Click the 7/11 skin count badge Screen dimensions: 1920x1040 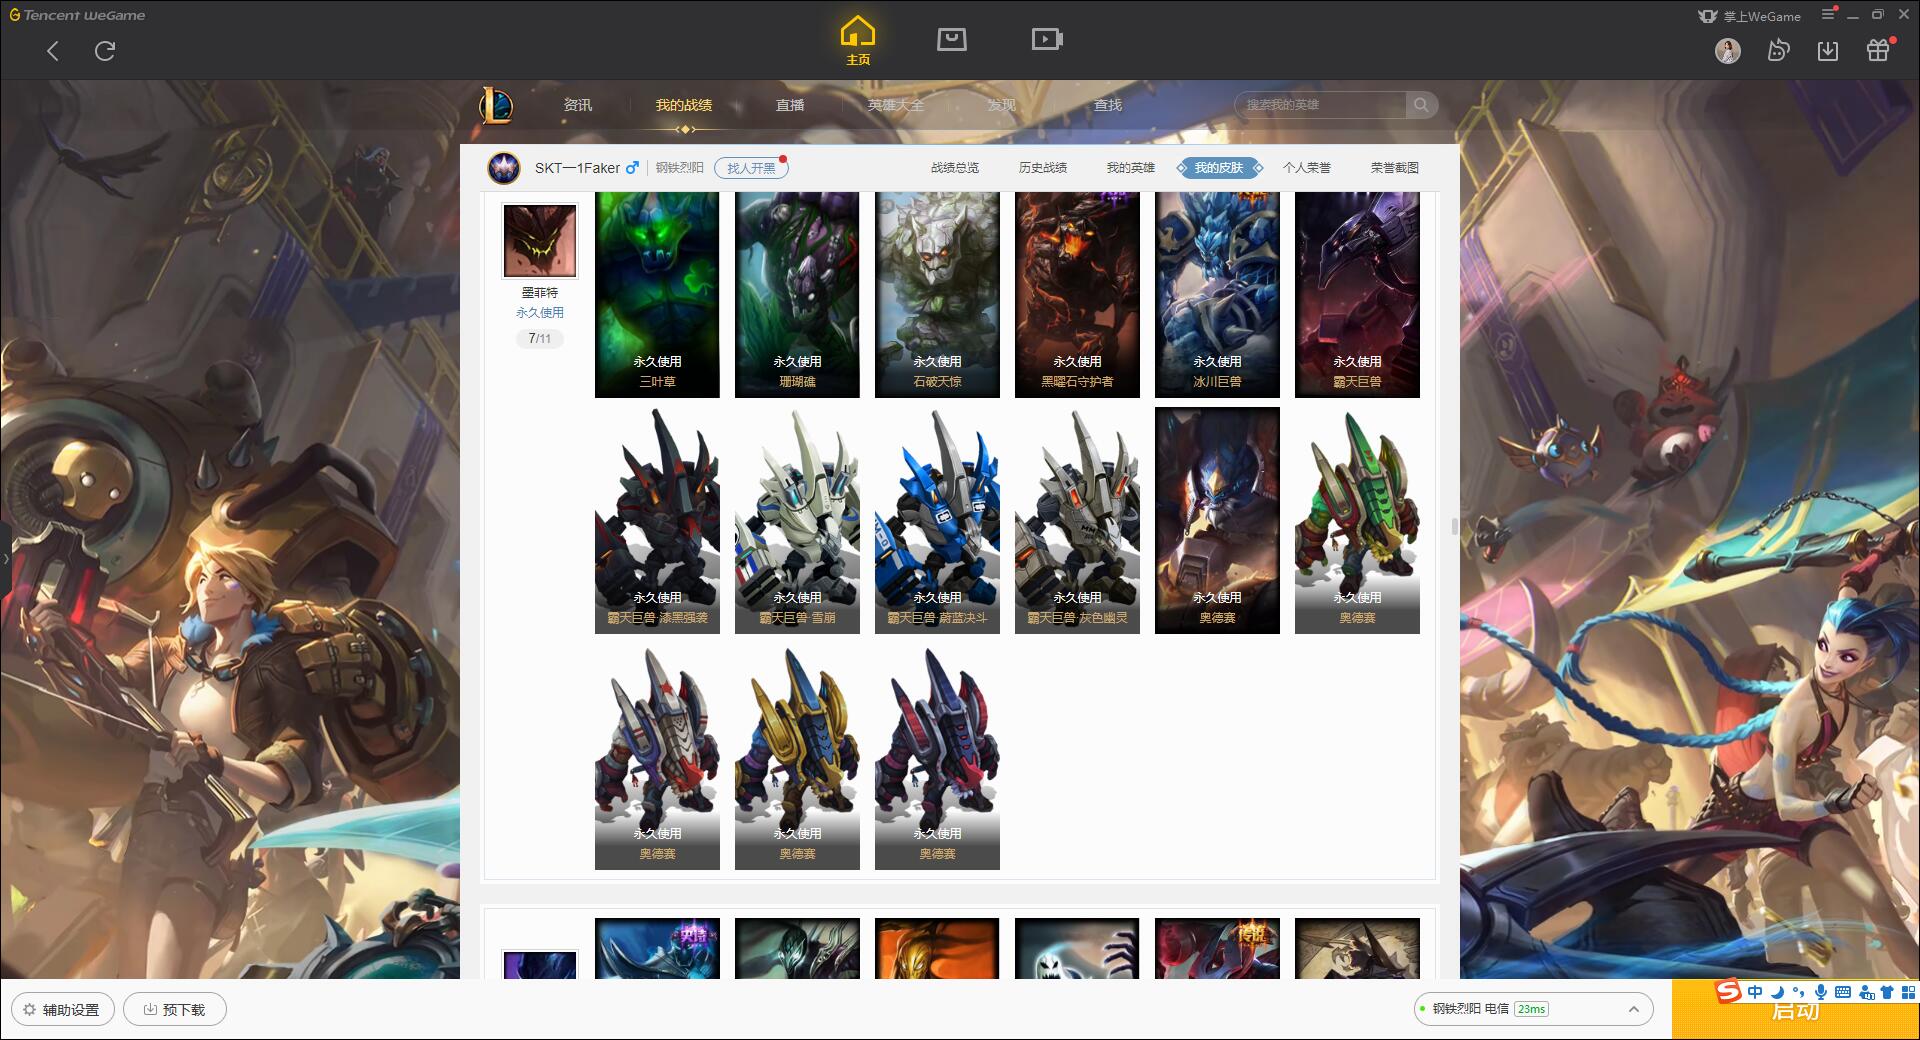(x=539, y=339)
